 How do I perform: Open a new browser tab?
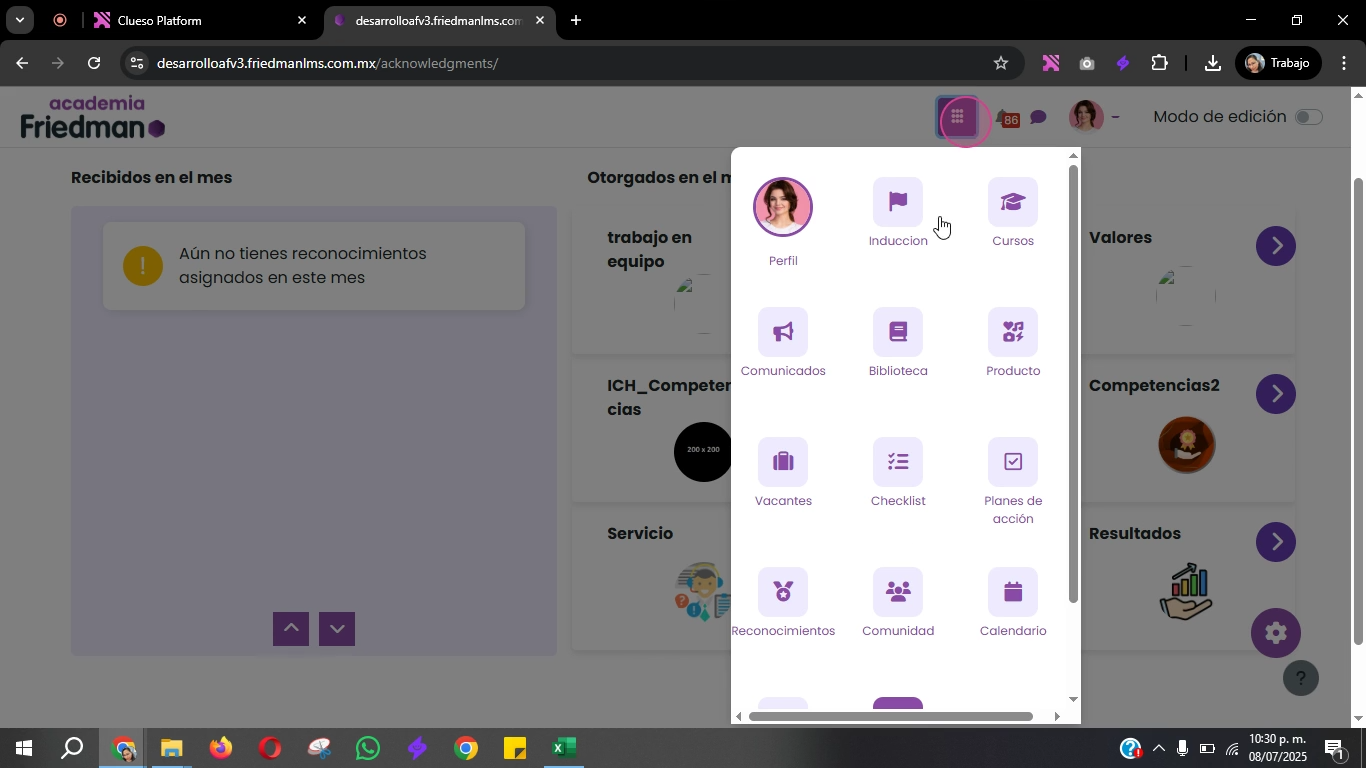coord(576,20)
